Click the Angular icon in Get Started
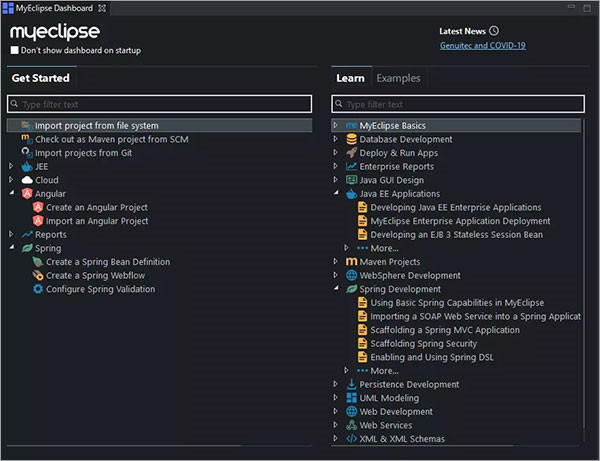600x461 pixels. (x=26, y=194)
